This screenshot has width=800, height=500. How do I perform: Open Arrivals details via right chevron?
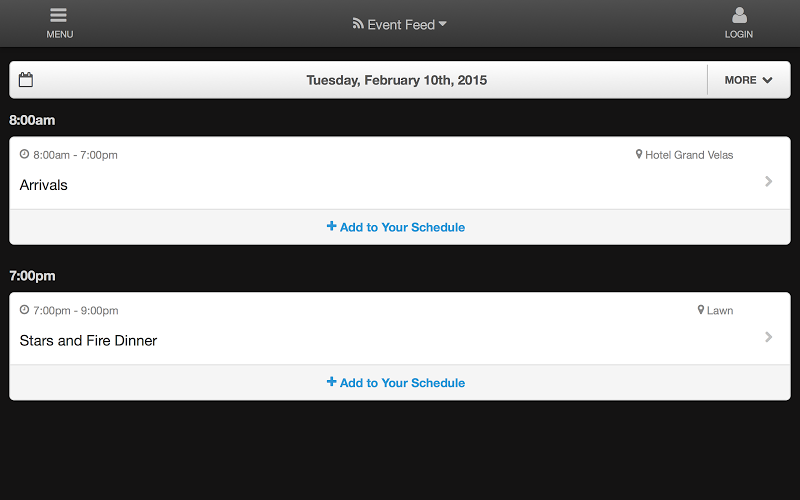pyautogui.click(x=768, y=181)
